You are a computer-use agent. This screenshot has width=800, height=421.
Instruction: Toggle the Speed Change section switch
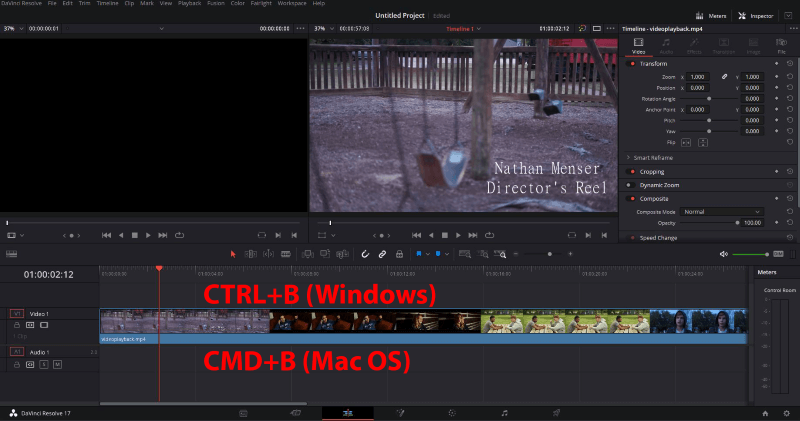tap(633, 238)
